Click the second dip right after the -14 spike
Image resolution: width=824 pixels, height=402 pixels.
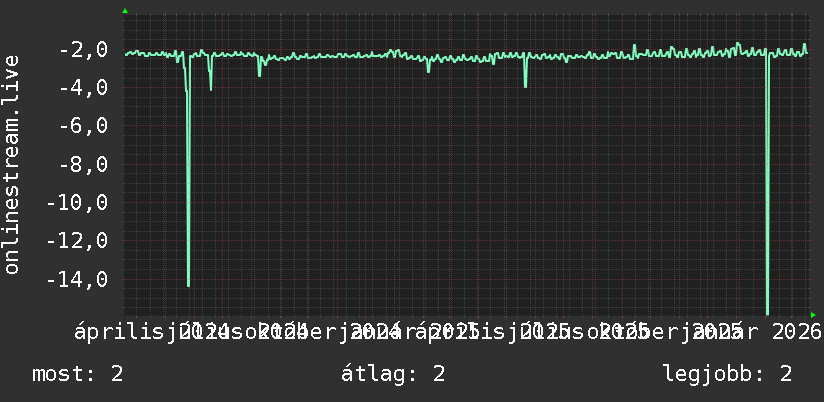211,87
